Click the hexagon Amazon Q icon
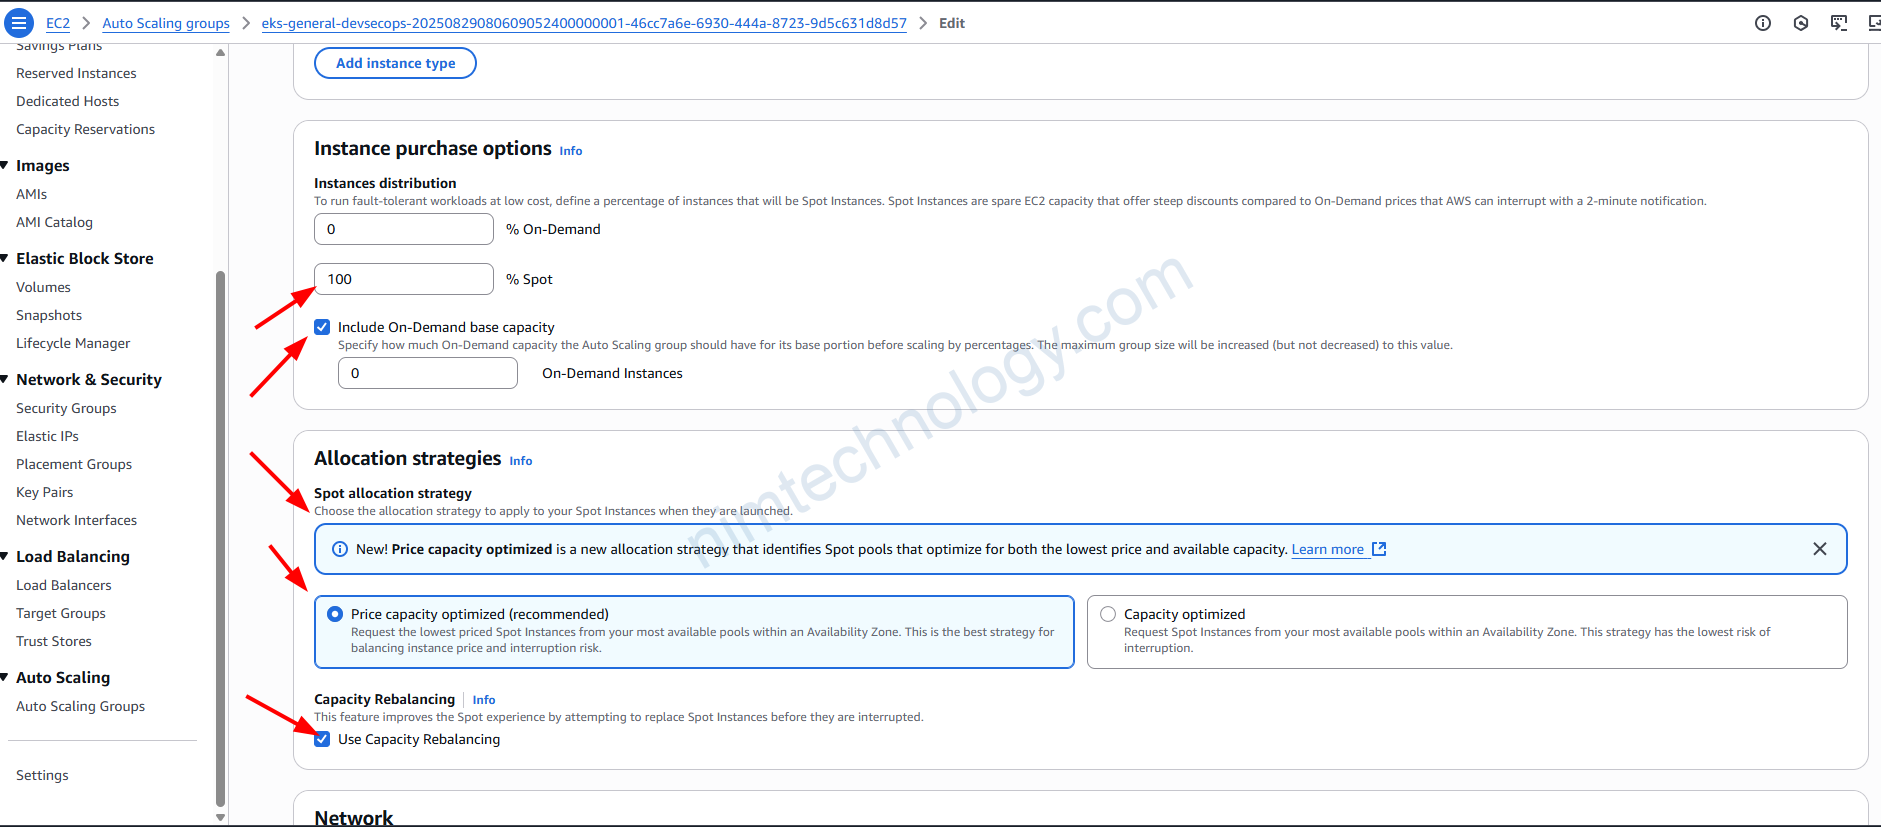The height and width of the screenshot is (827, 1881). click(x=1800, y=23)
